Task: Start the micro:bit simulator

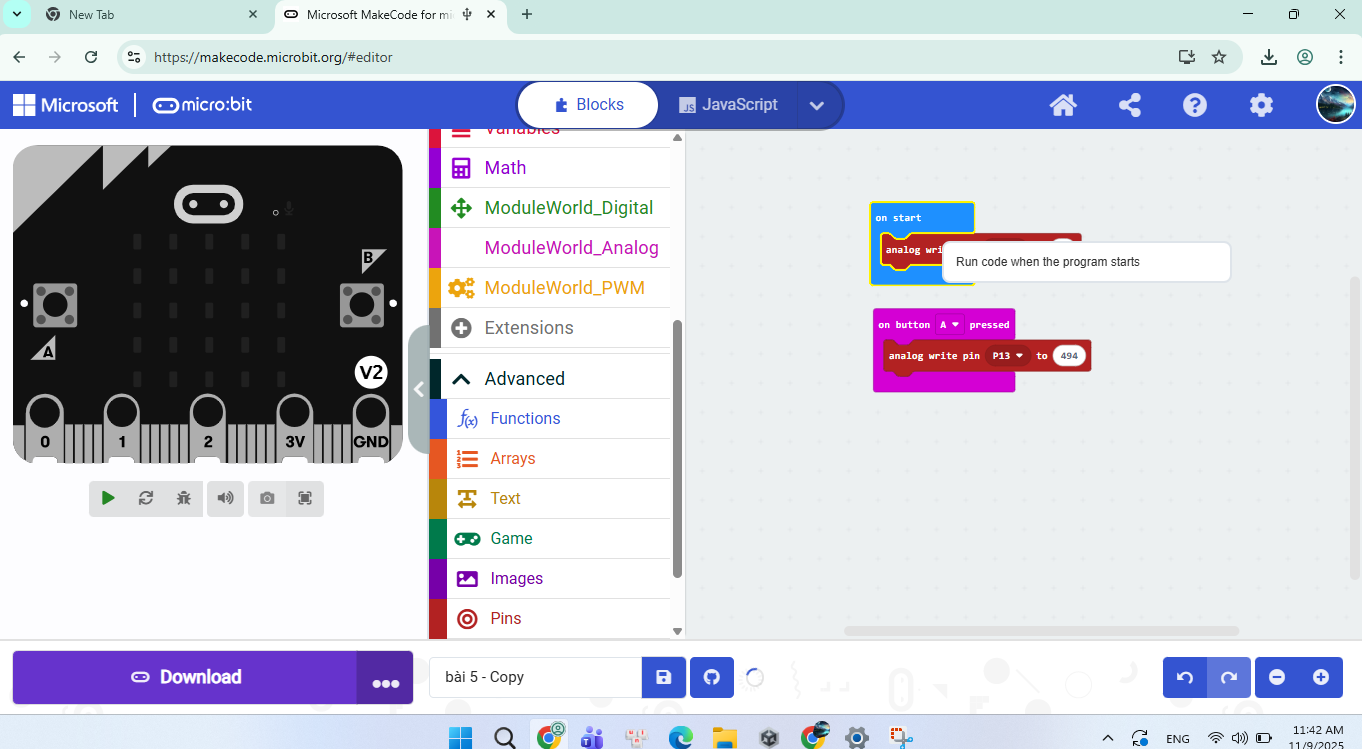Action: 108,498
